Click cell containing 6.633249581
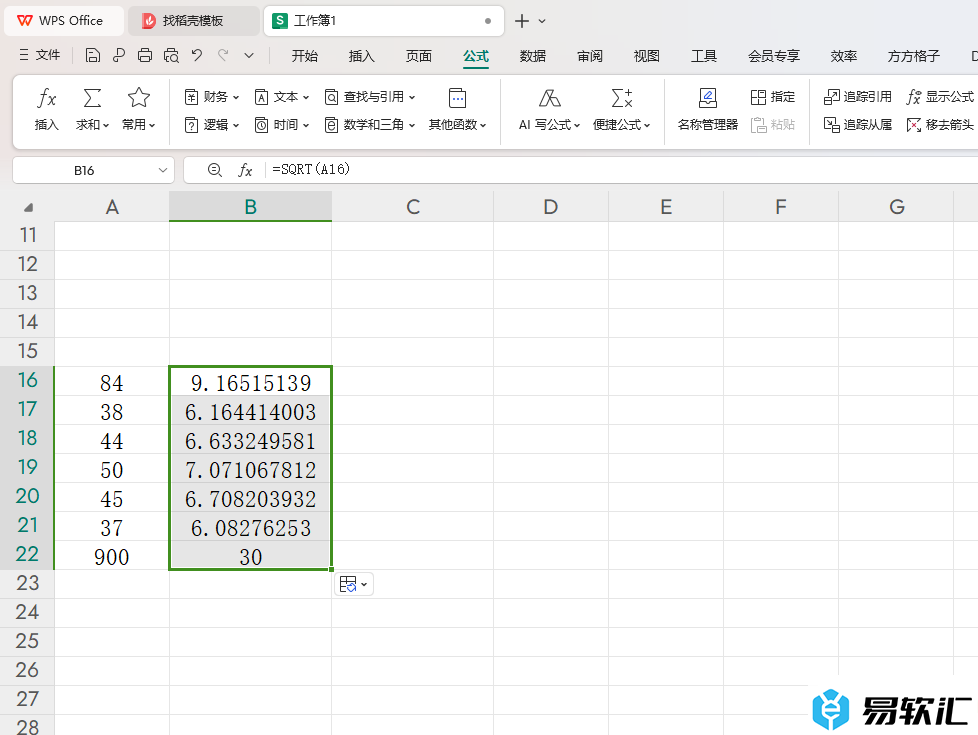The image size is (978, 735). click(x=250, y=440)
